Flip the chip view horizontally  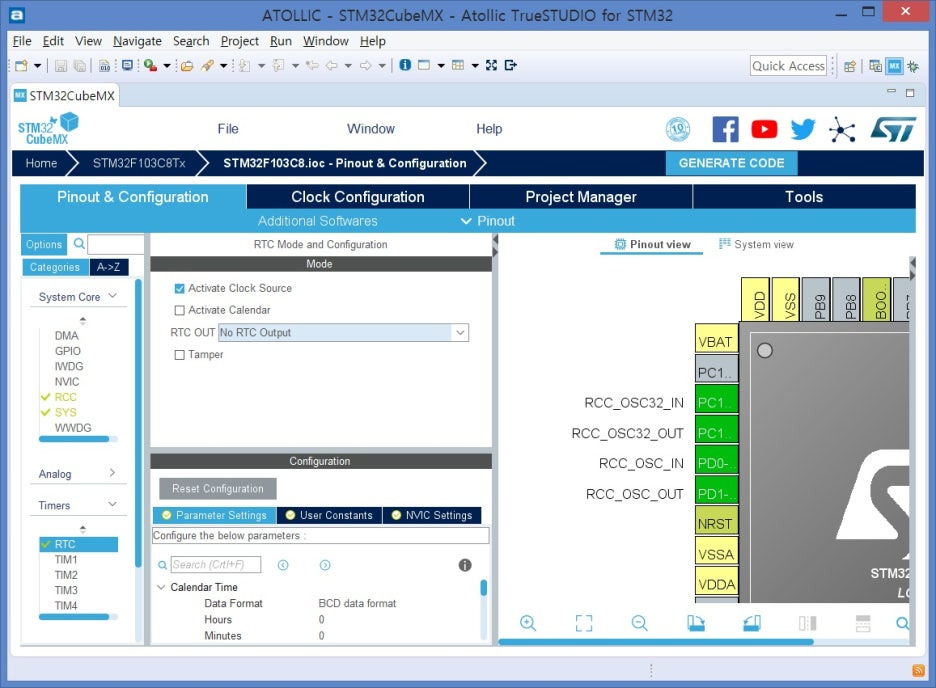[x=807, y=623]
